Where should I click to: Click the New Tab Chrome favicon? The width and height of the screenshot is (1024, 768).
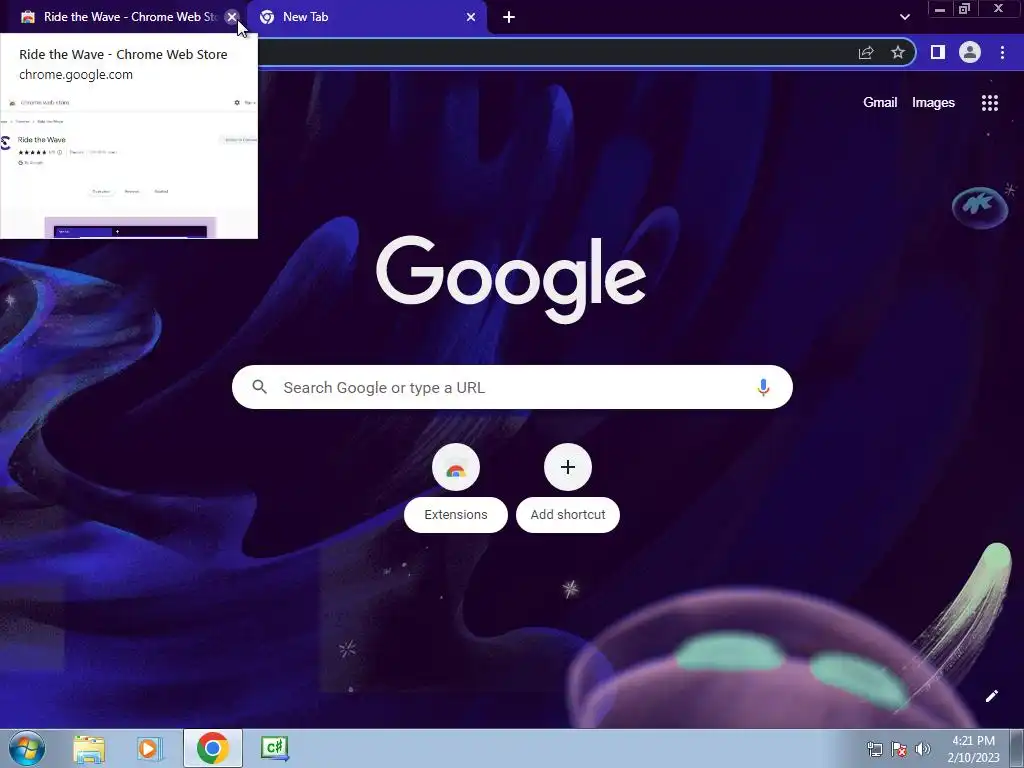point(266,17)
